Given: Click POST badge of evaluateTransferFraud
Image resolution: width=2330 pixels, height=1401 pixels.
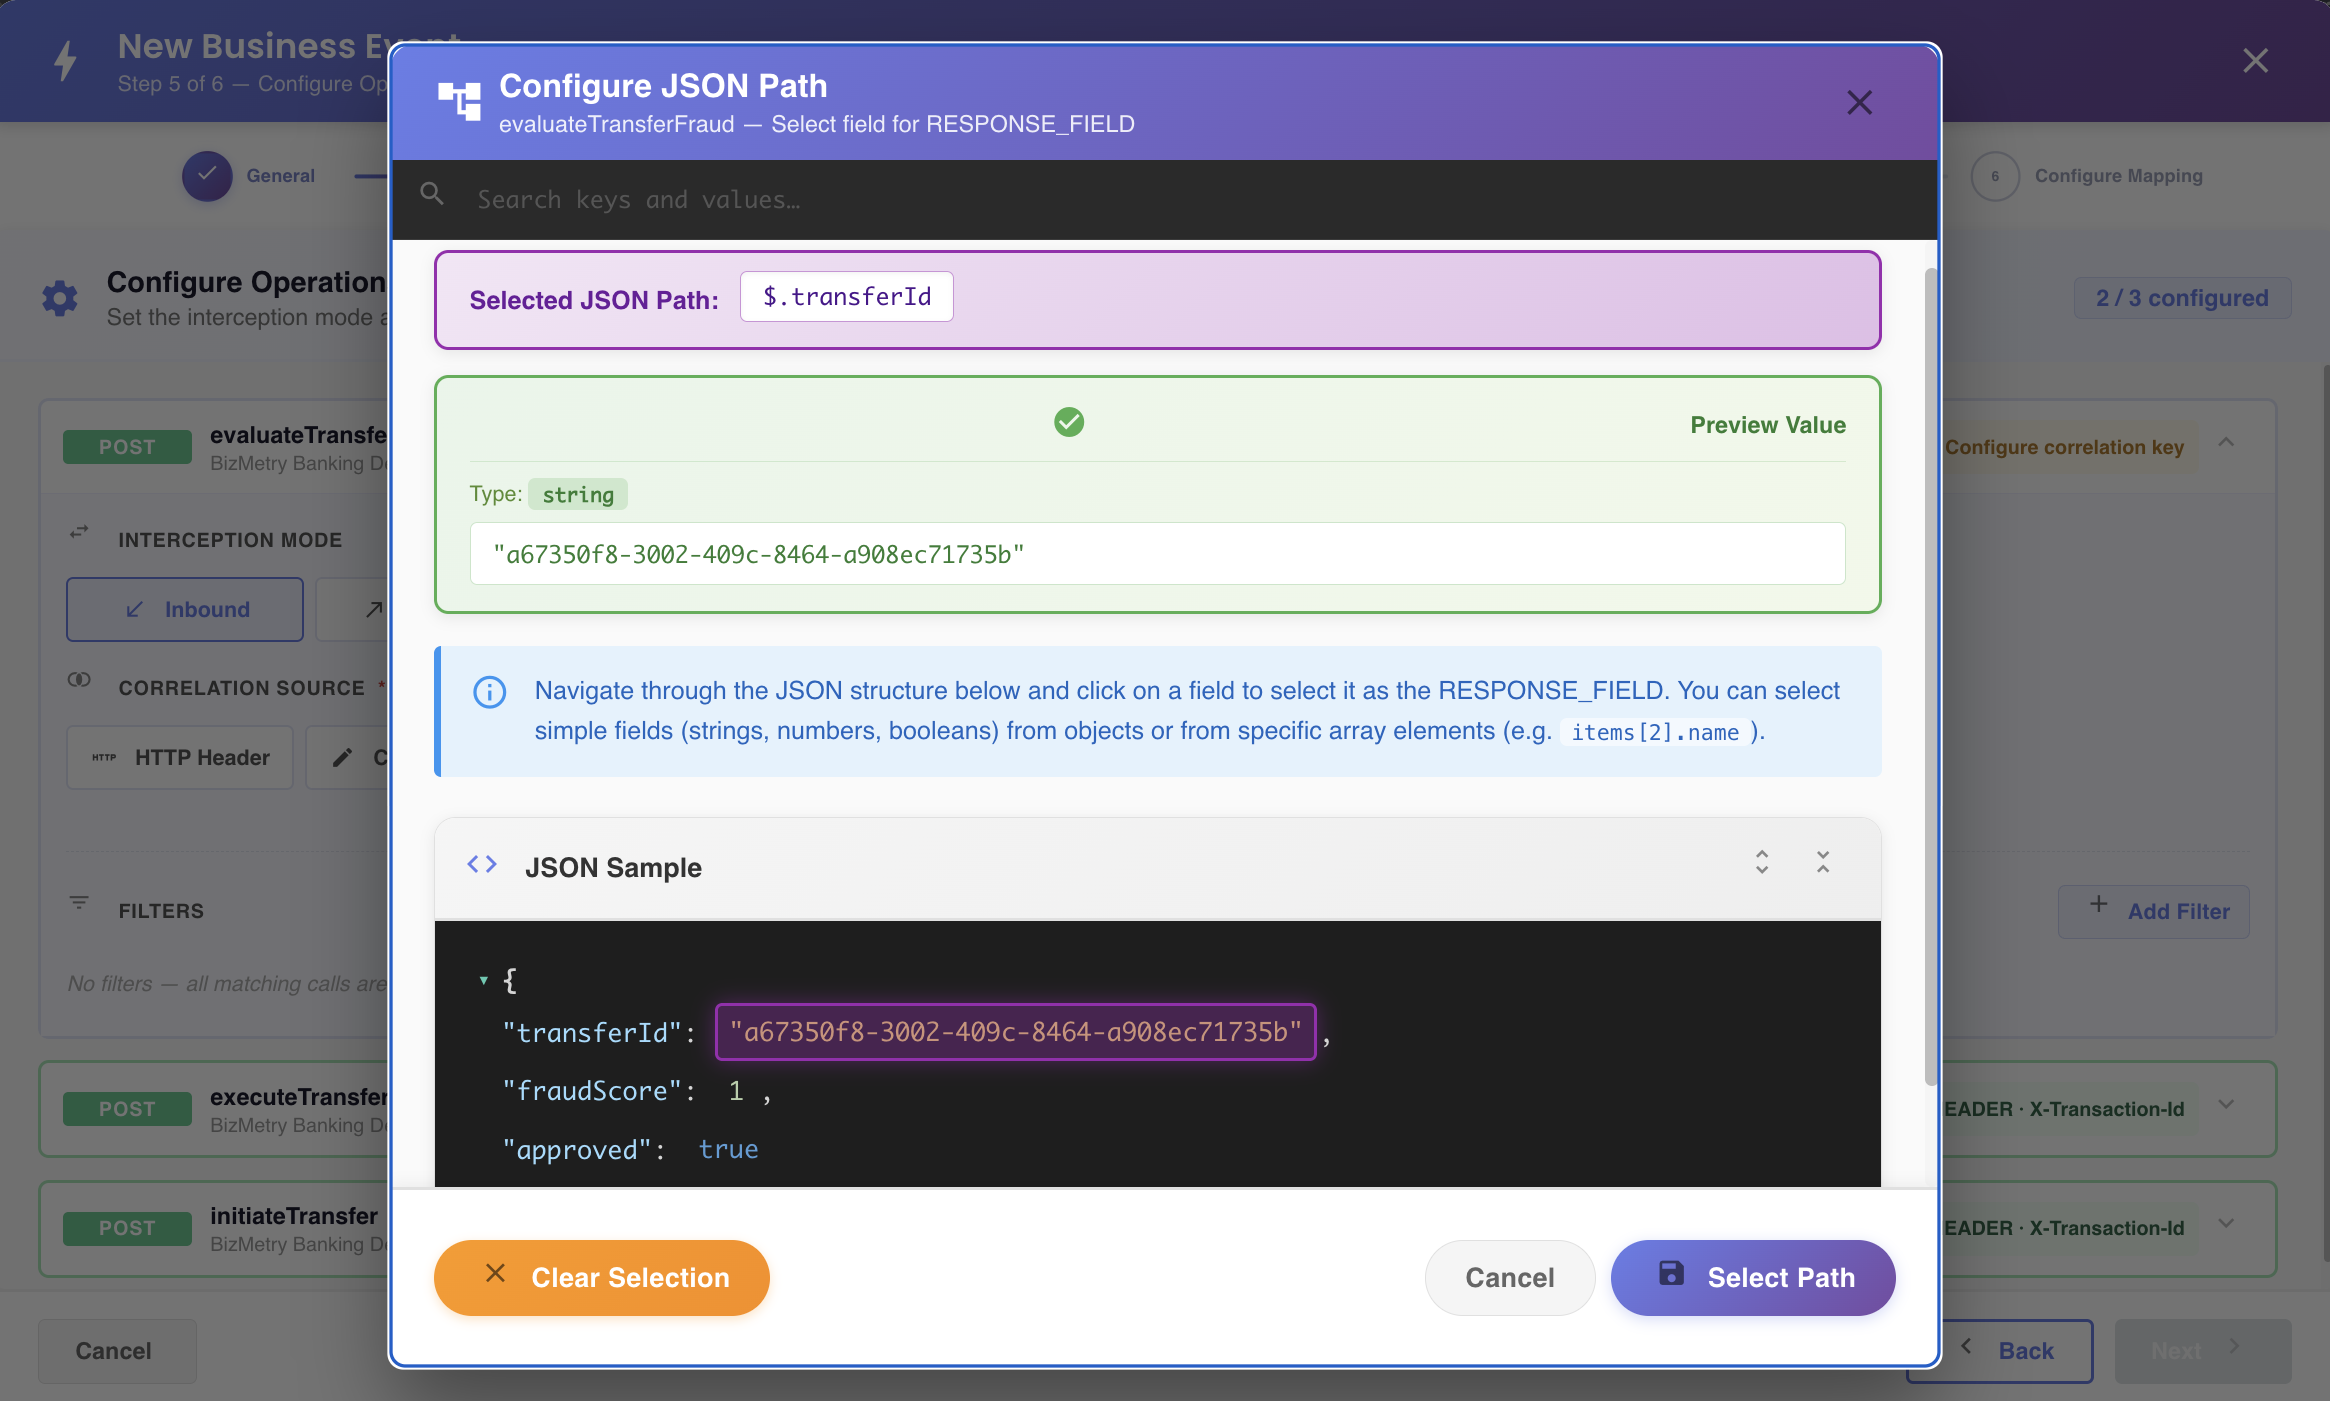Looking at the screenshot, I should point(127,446).
